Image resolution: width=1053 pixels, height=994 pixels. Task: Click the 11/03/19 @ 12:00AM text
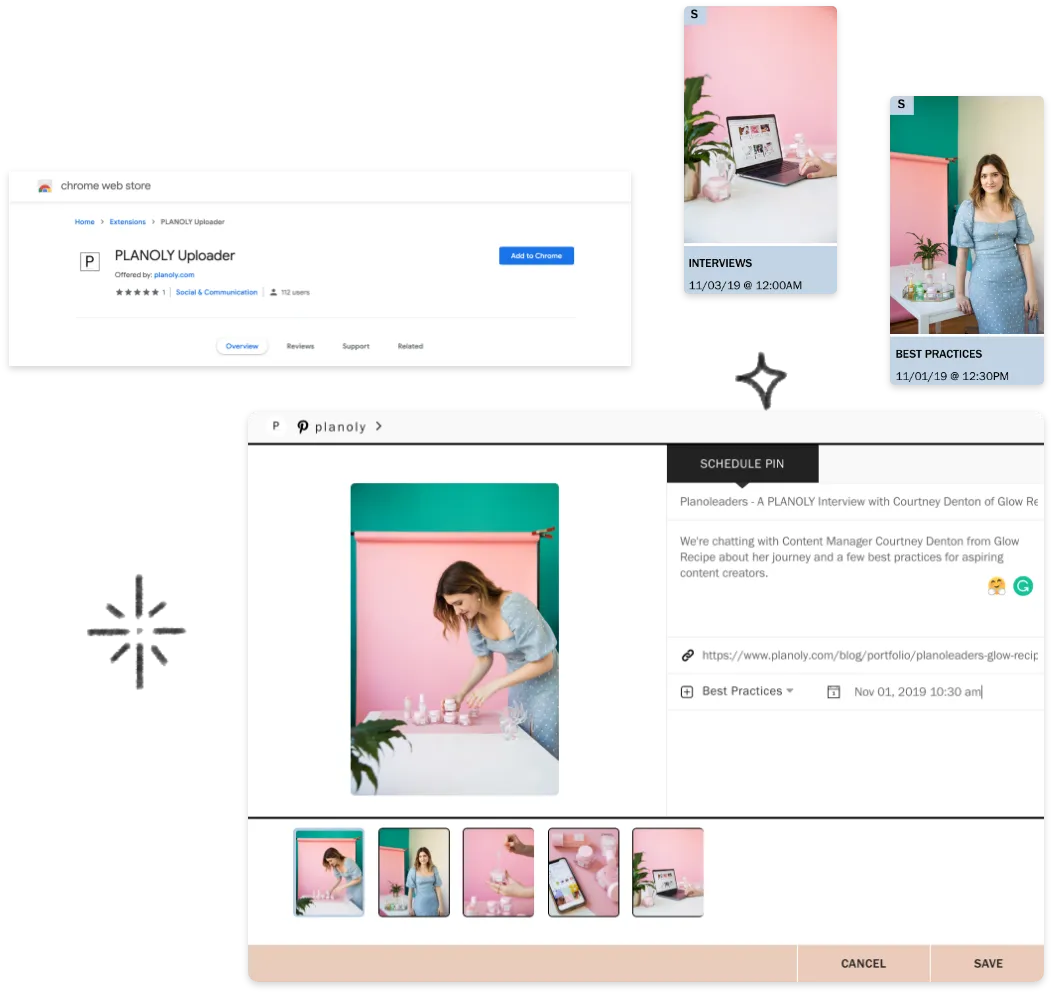click(x=745, y=285)
